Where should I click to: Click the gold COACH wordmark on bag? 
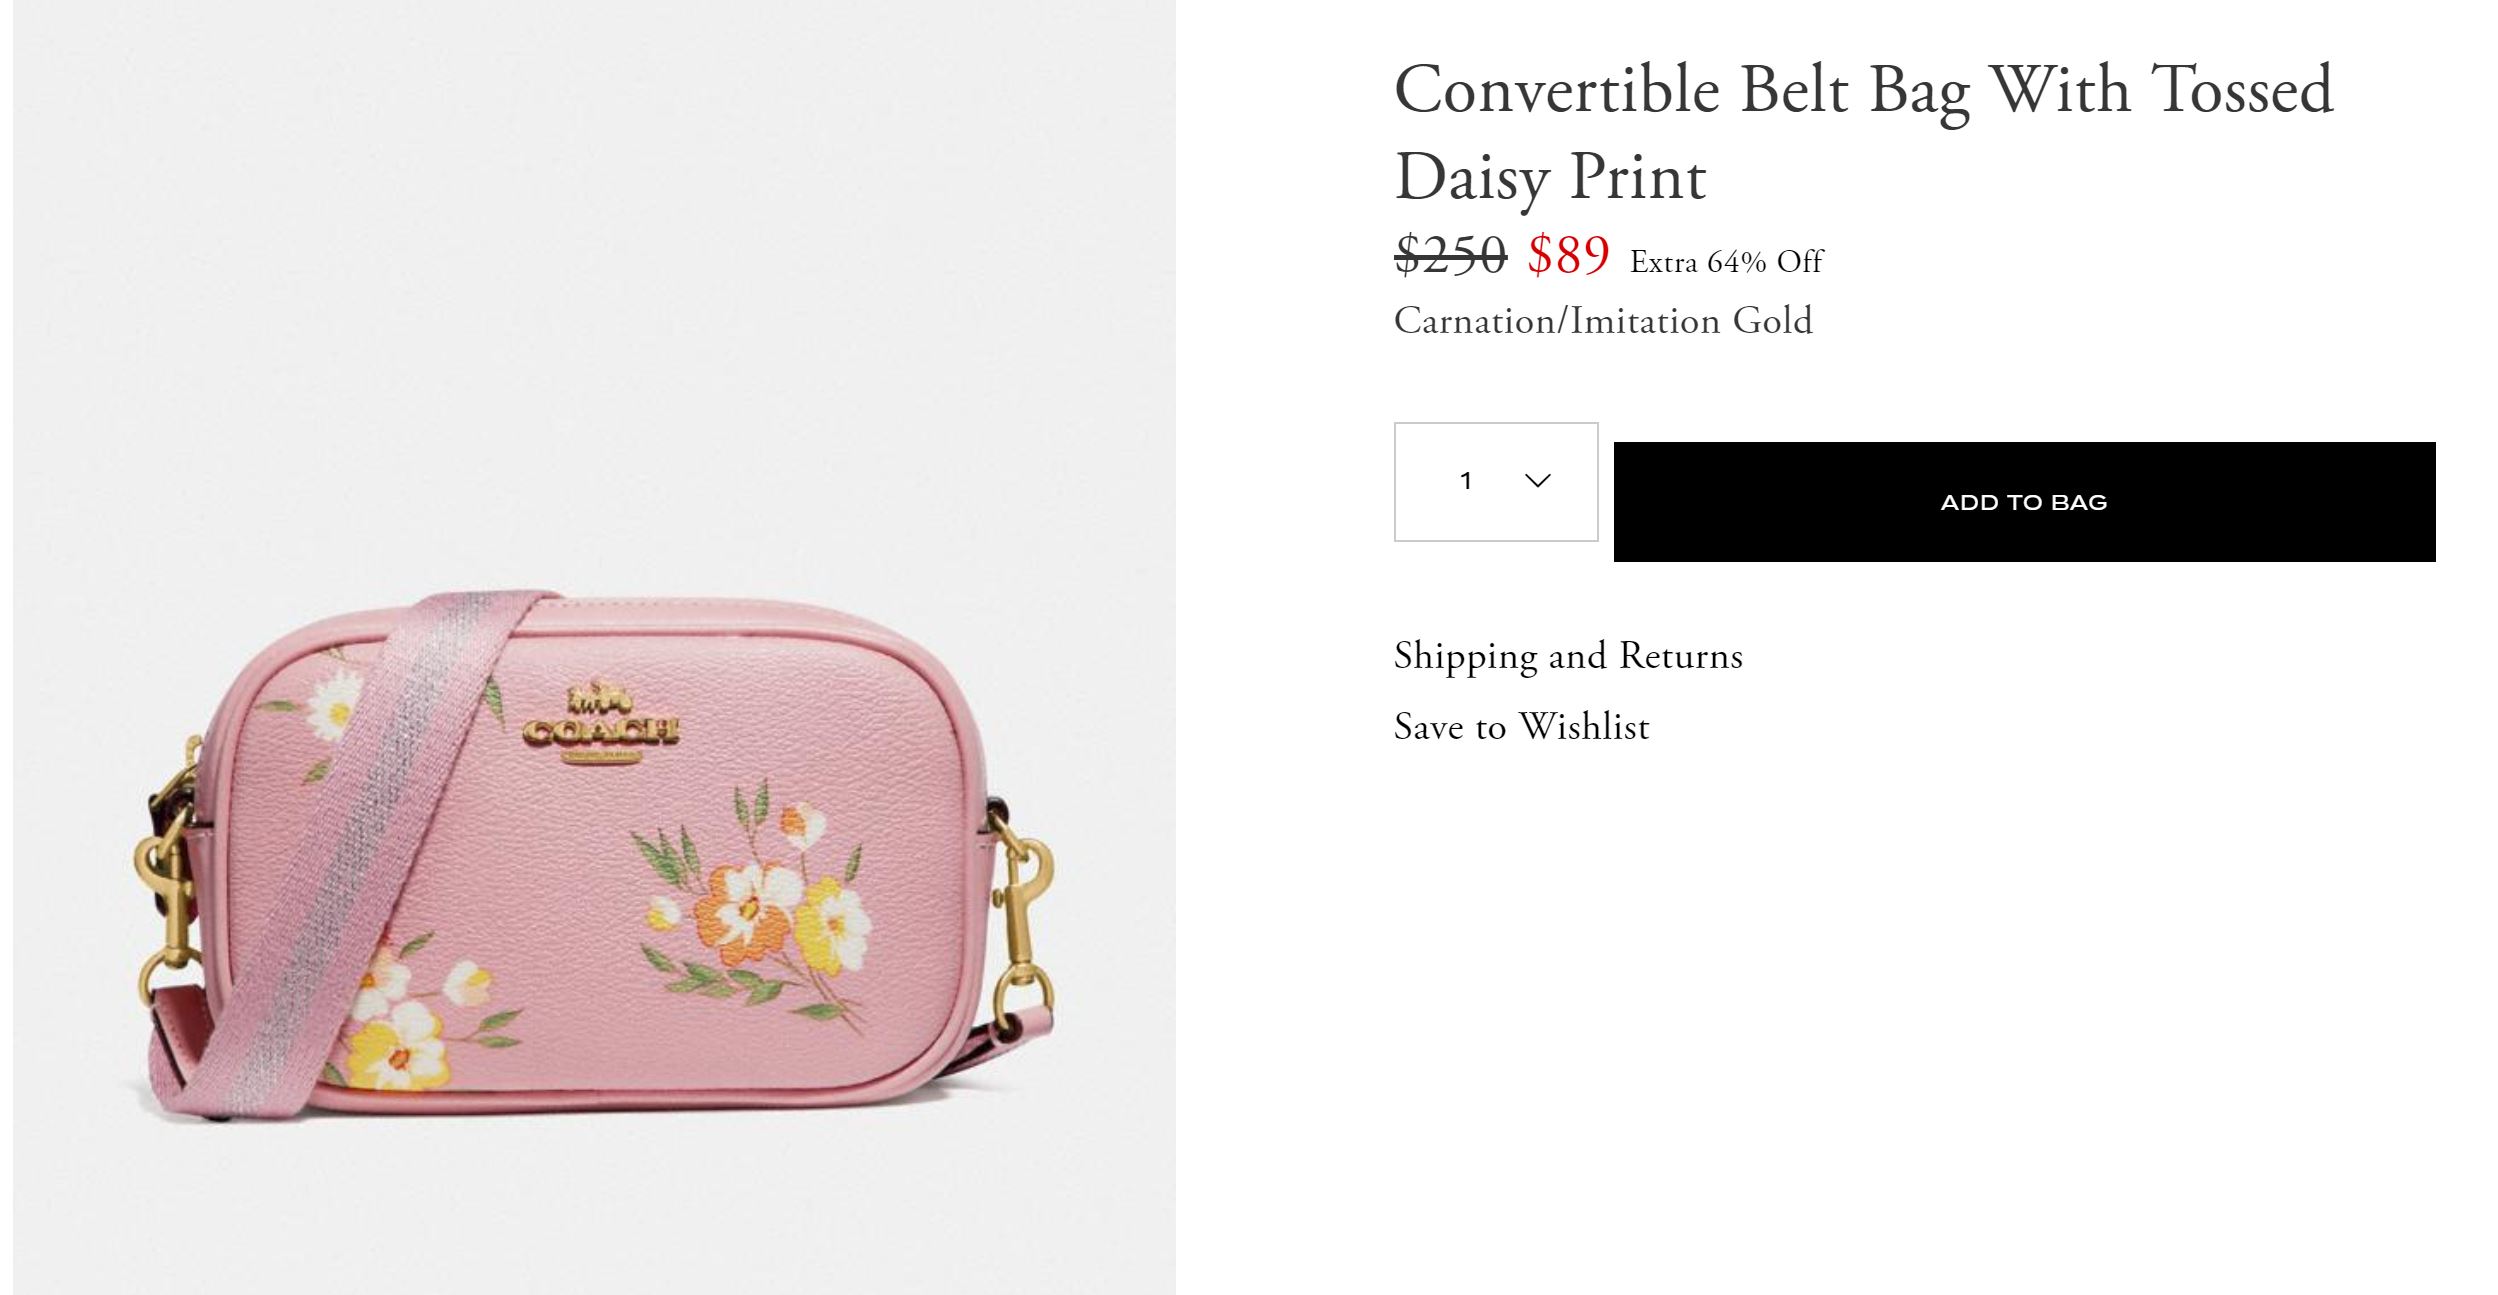600,731
